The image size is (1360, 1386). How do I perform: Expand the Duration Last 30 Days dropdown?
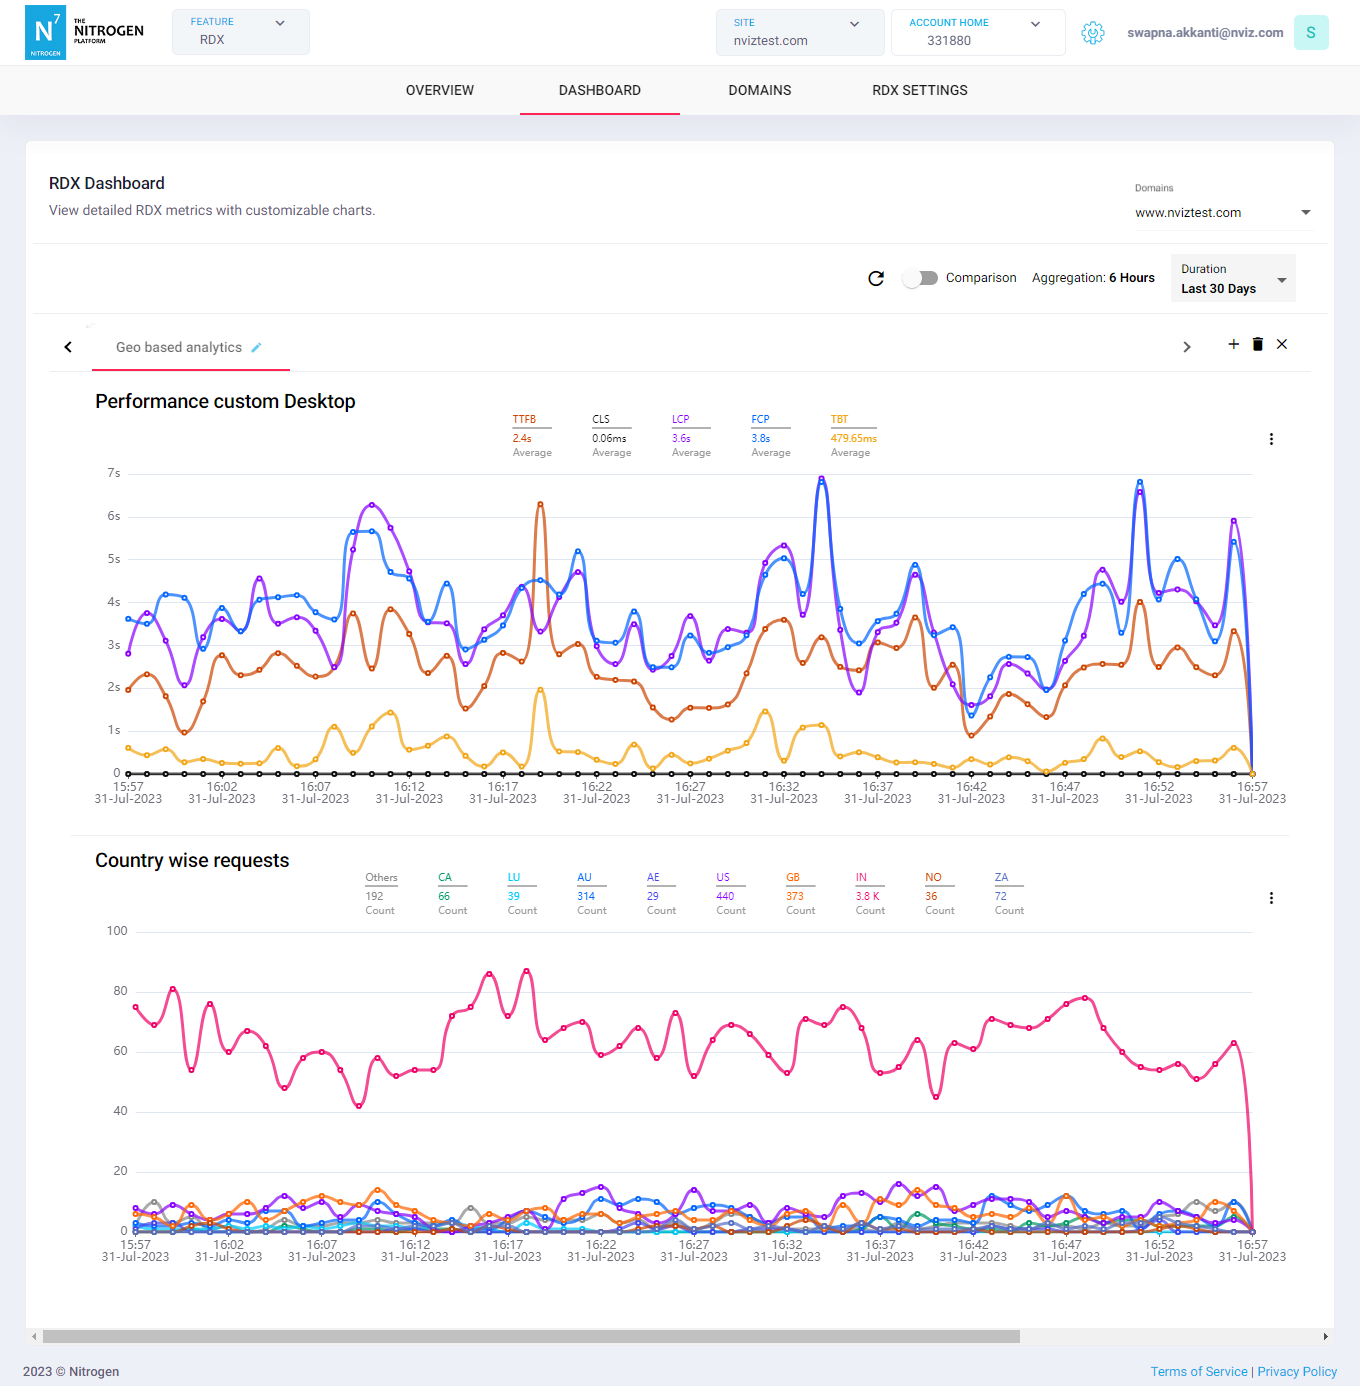1232,279
